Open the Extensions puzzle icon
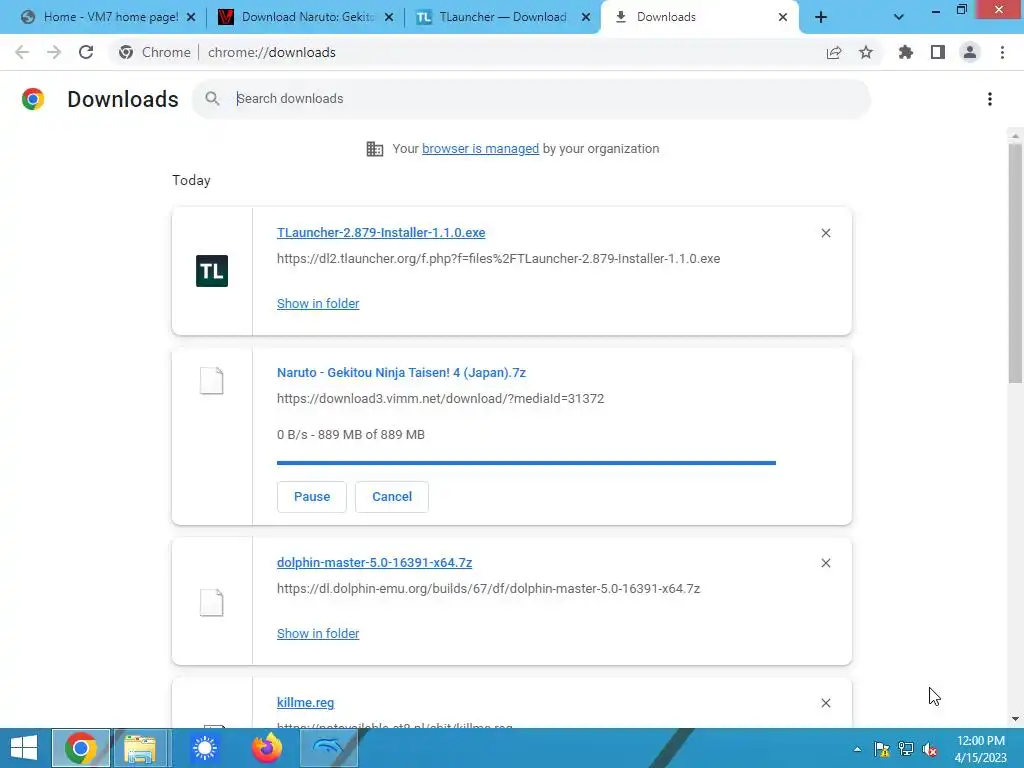Screen dimensions: 1024x768 point(905,52)
